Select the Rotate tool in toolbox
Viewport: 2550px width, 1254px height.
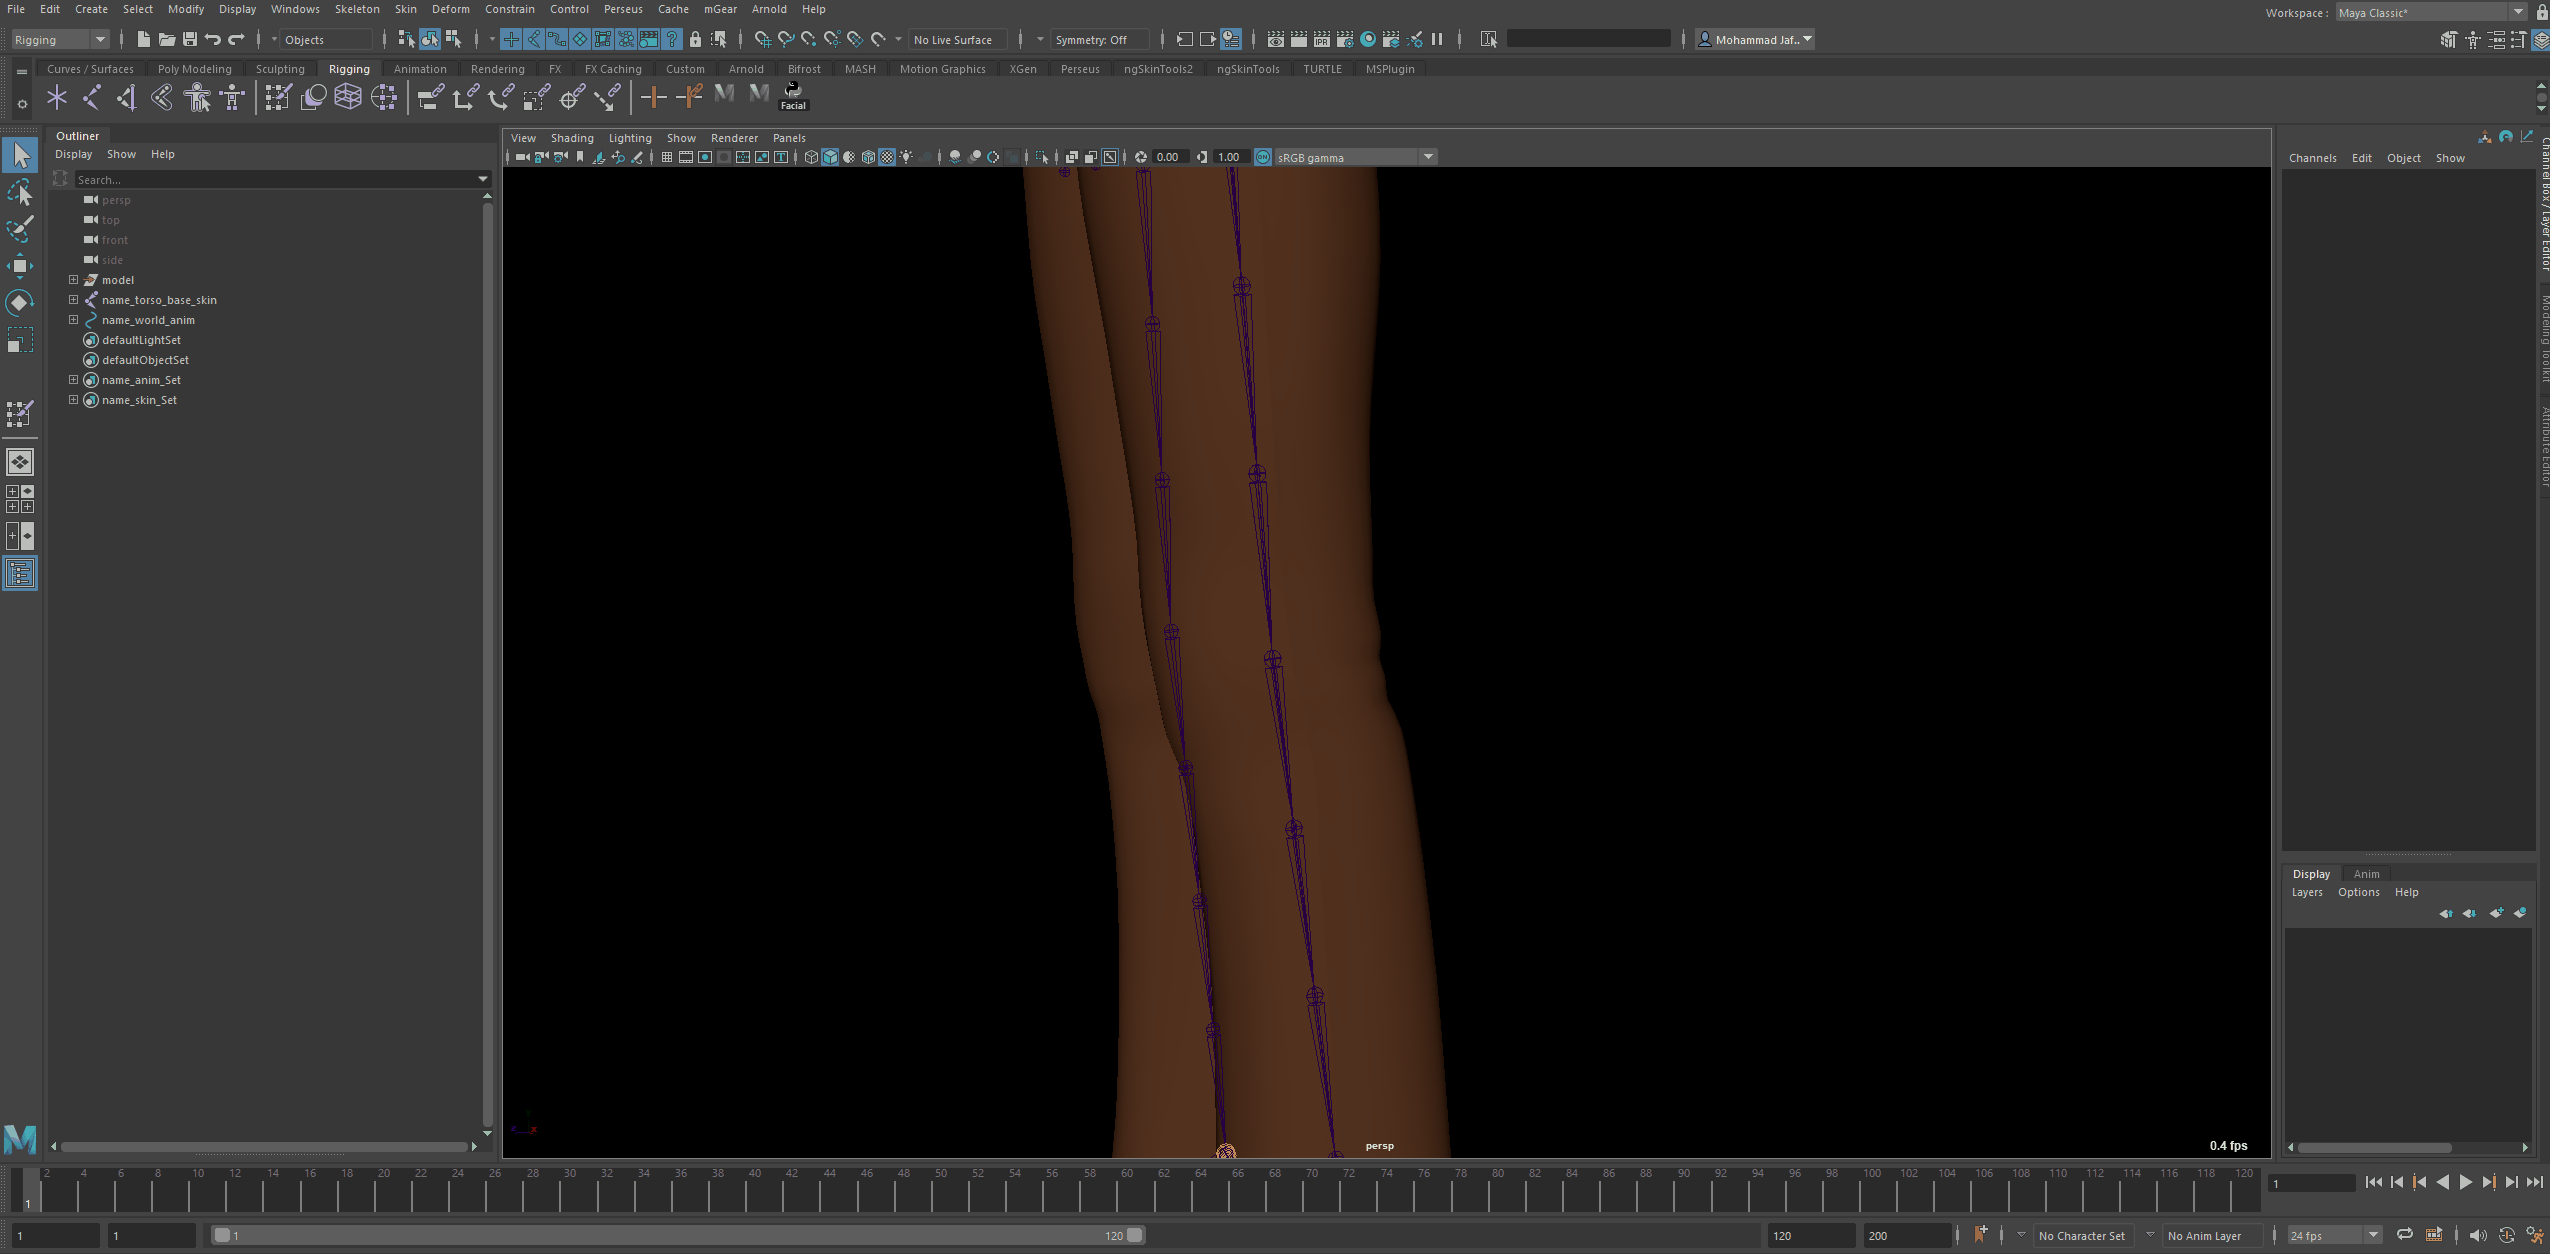(x=19, y=302)
